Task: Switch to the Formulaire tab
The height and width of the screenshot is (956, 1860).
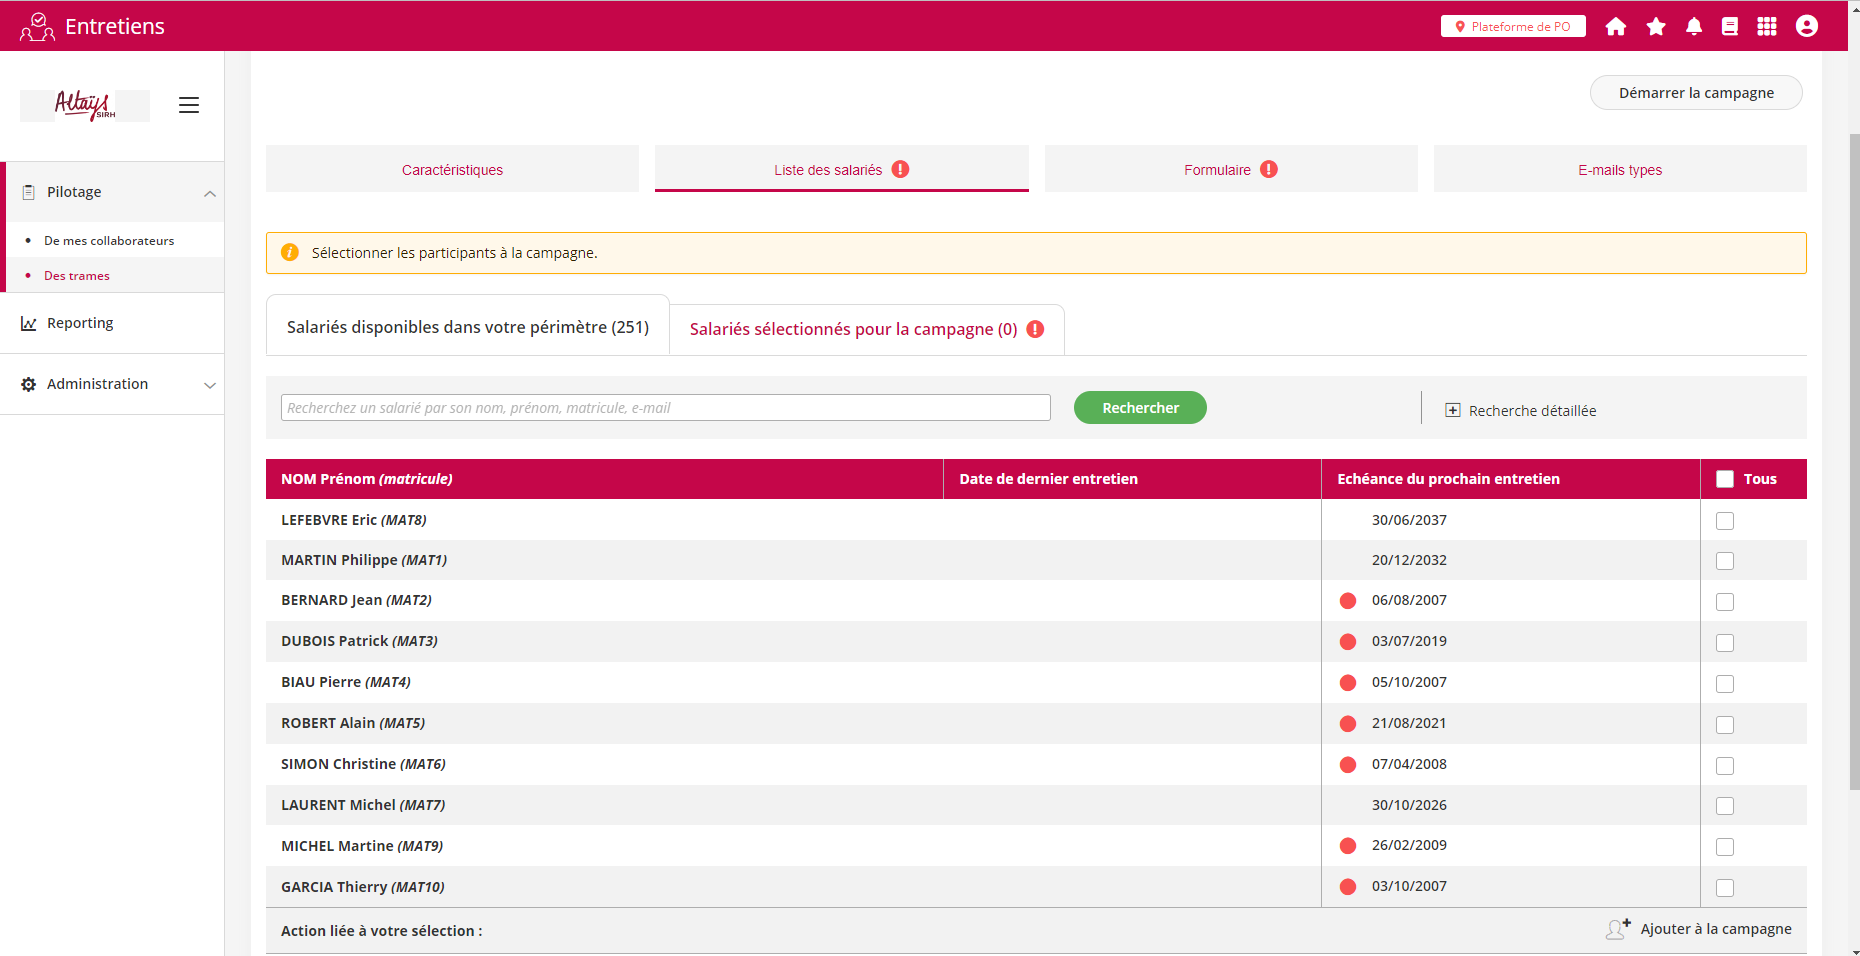Action: 1230,170
